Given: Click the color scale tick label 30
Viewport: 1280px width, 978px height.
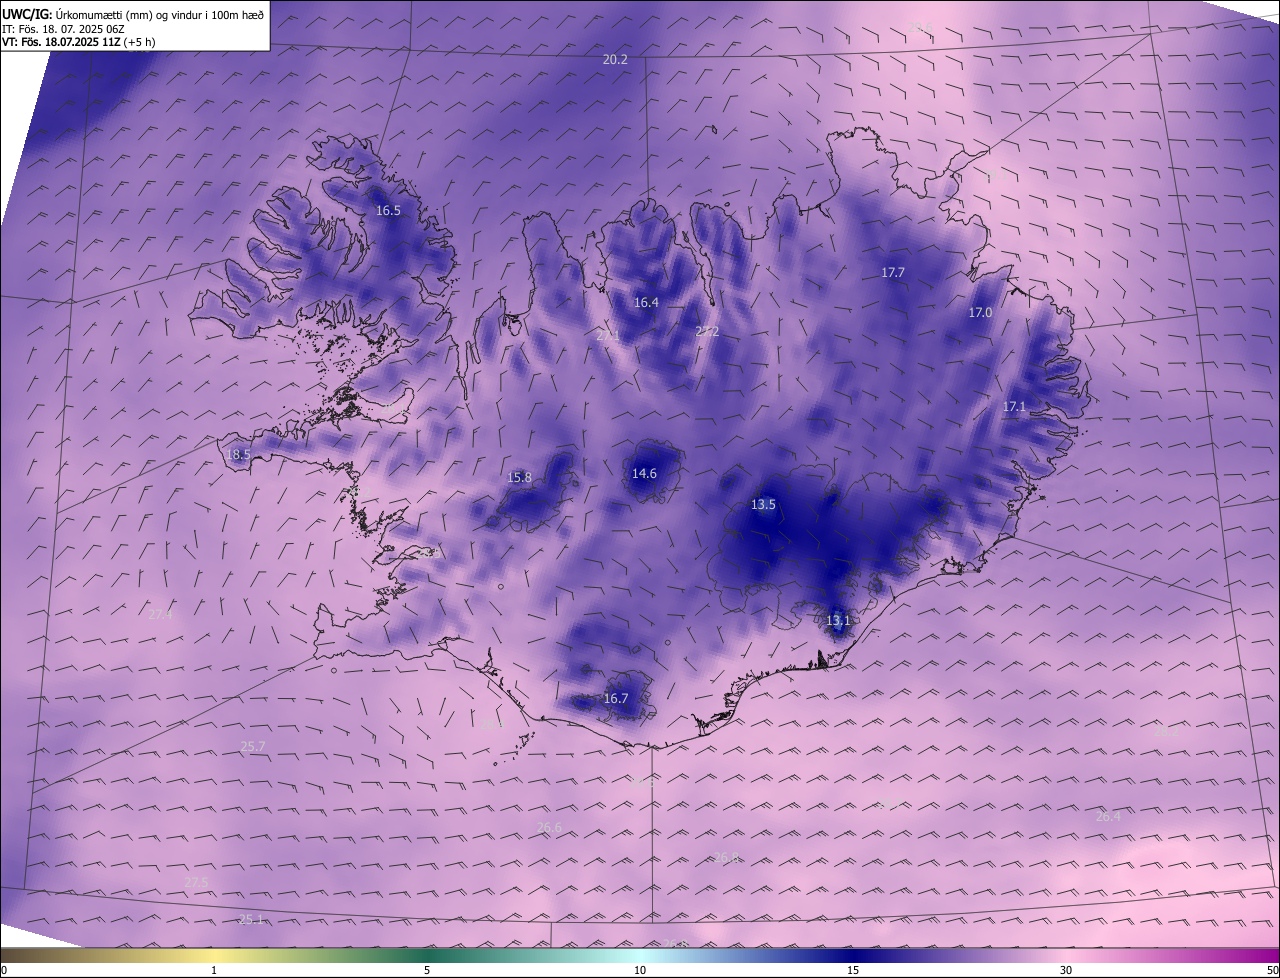Looking at the screenshot, I should (1066, 970).
